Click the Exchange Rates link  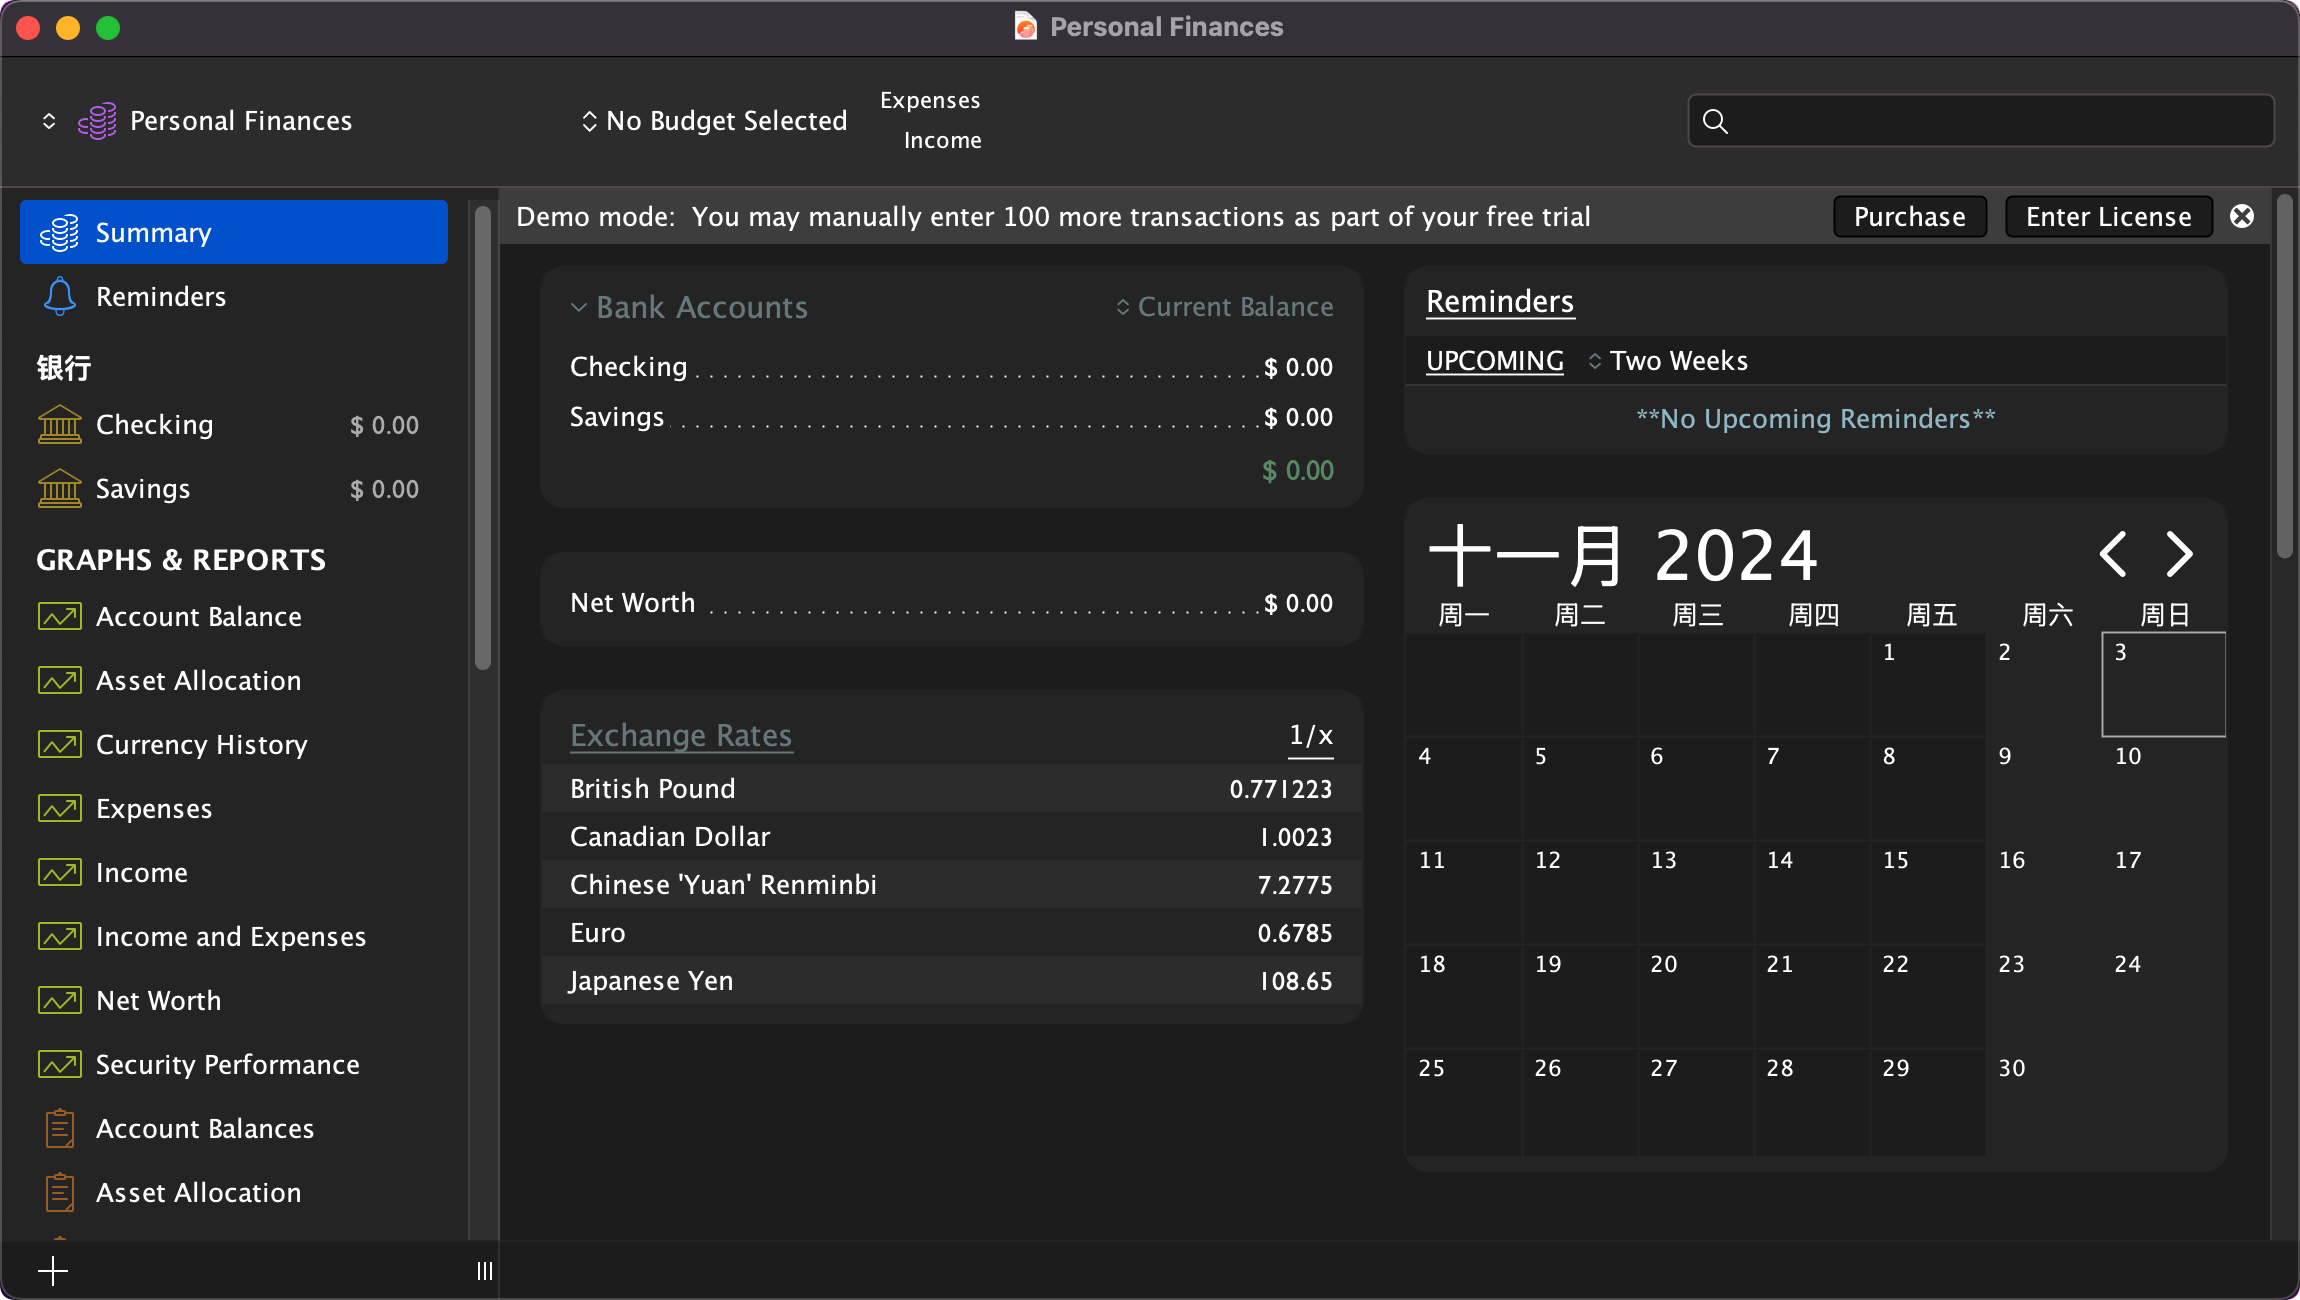point(680,736)
